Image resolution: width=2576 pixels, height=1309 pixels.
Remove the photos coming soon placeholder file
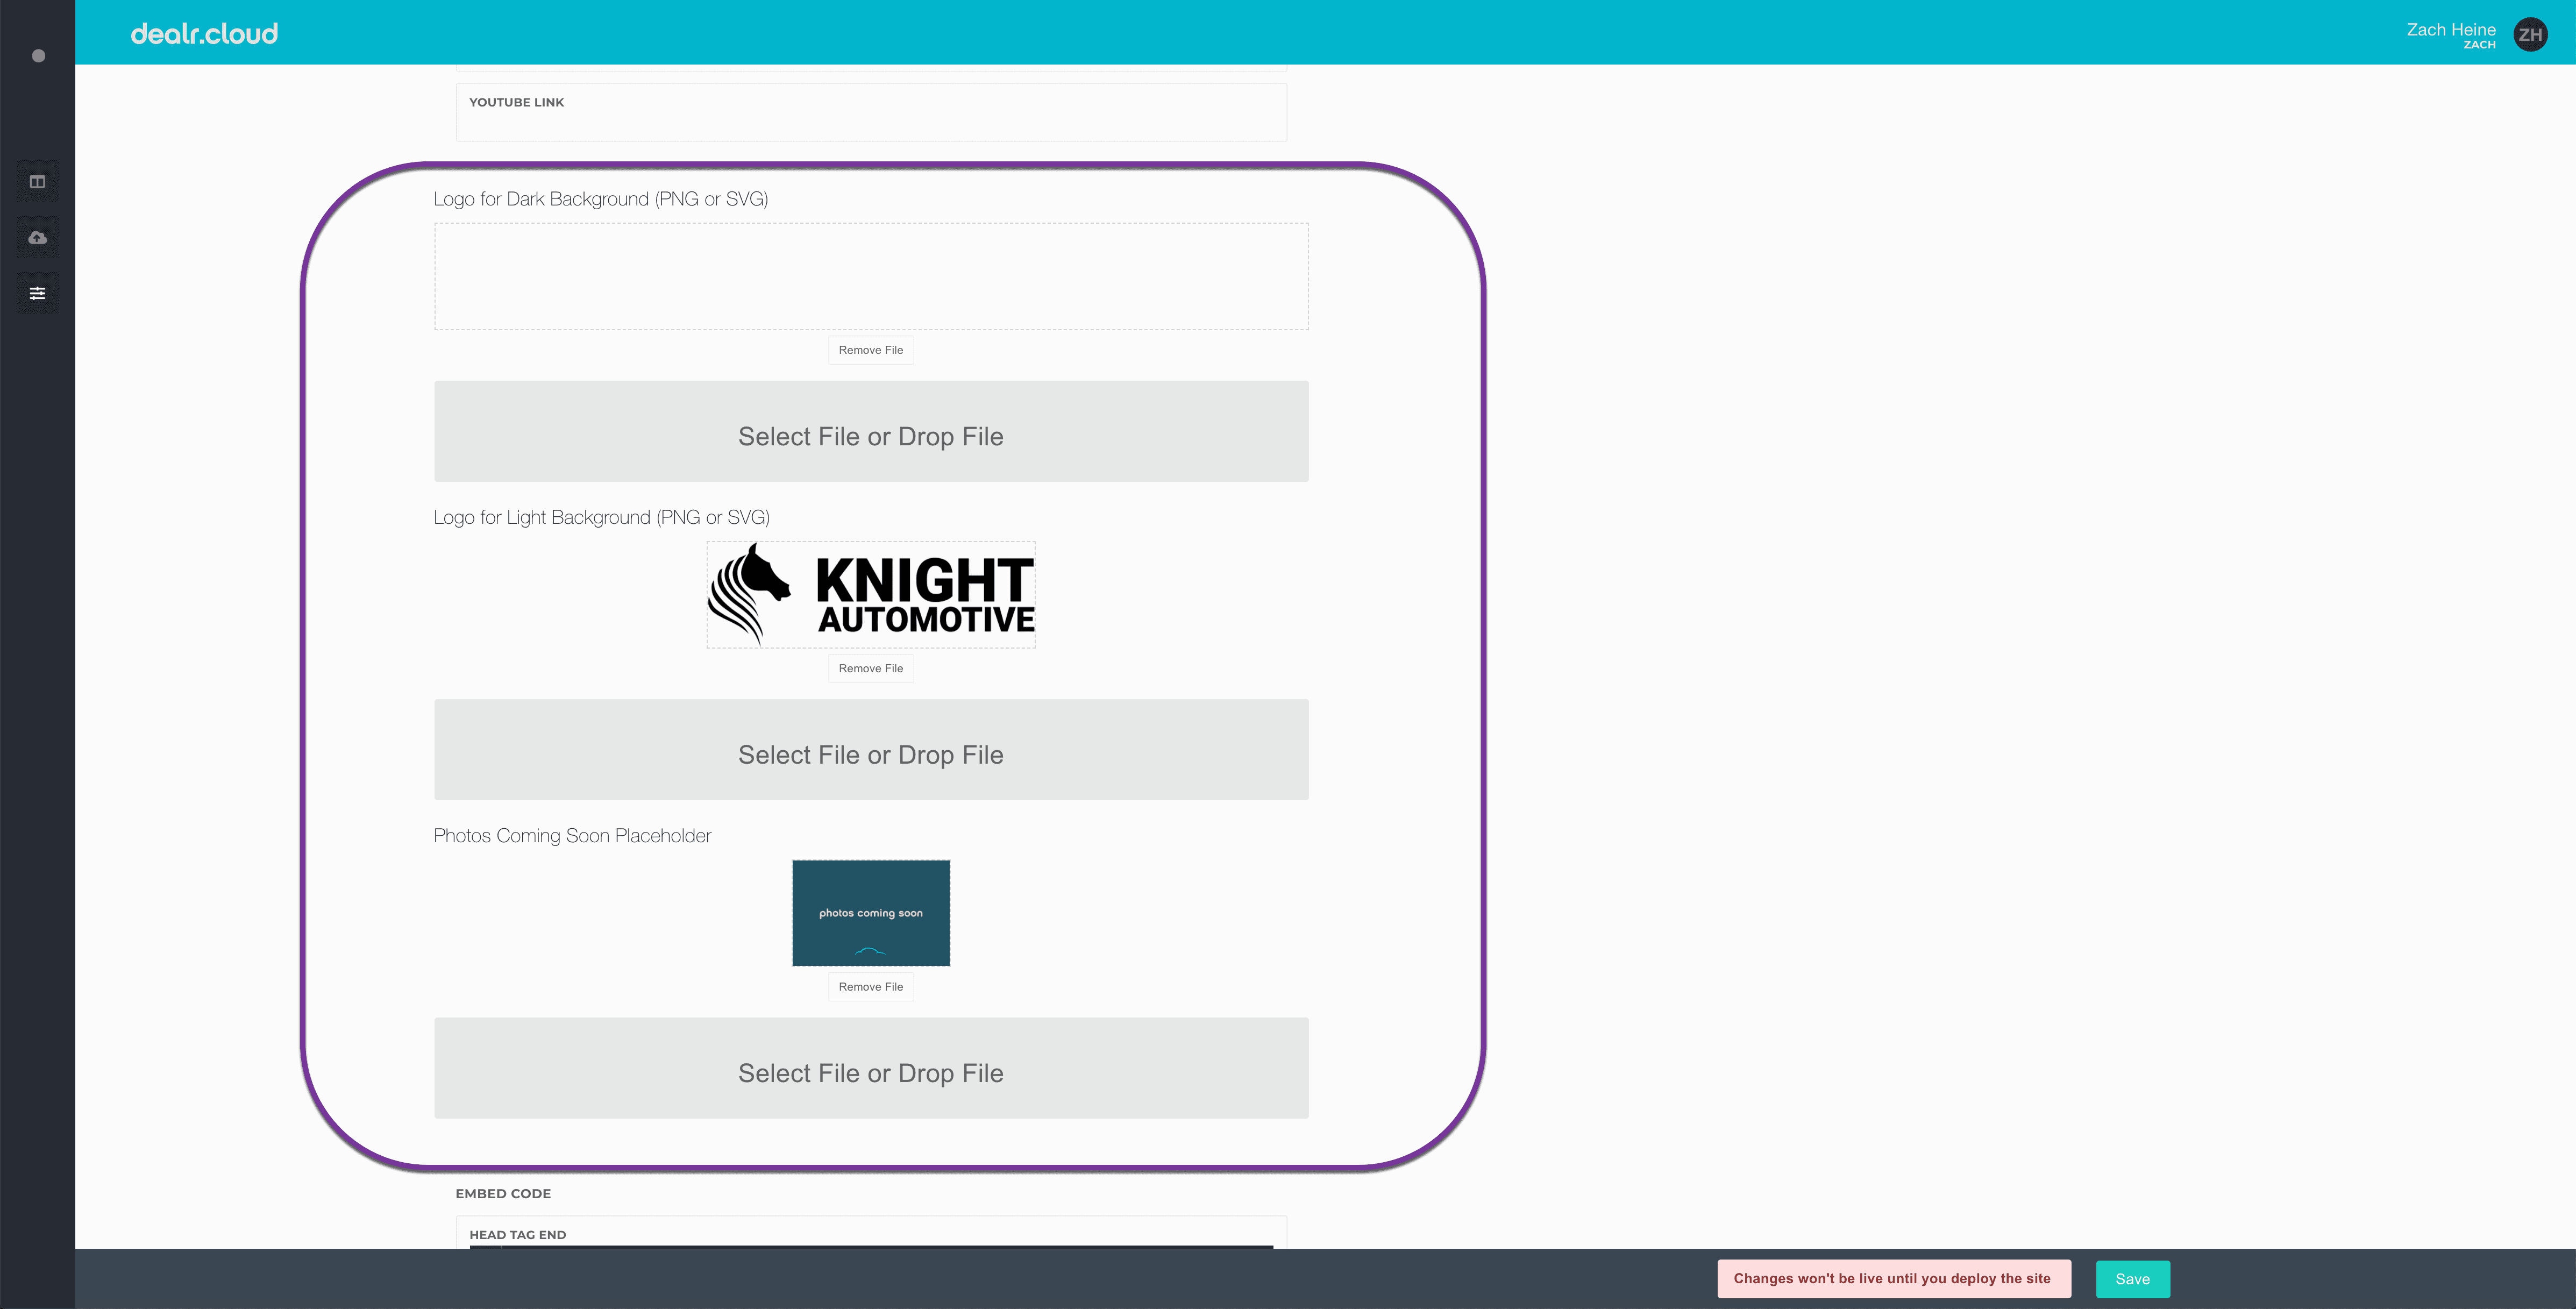(x=870, y=987)
